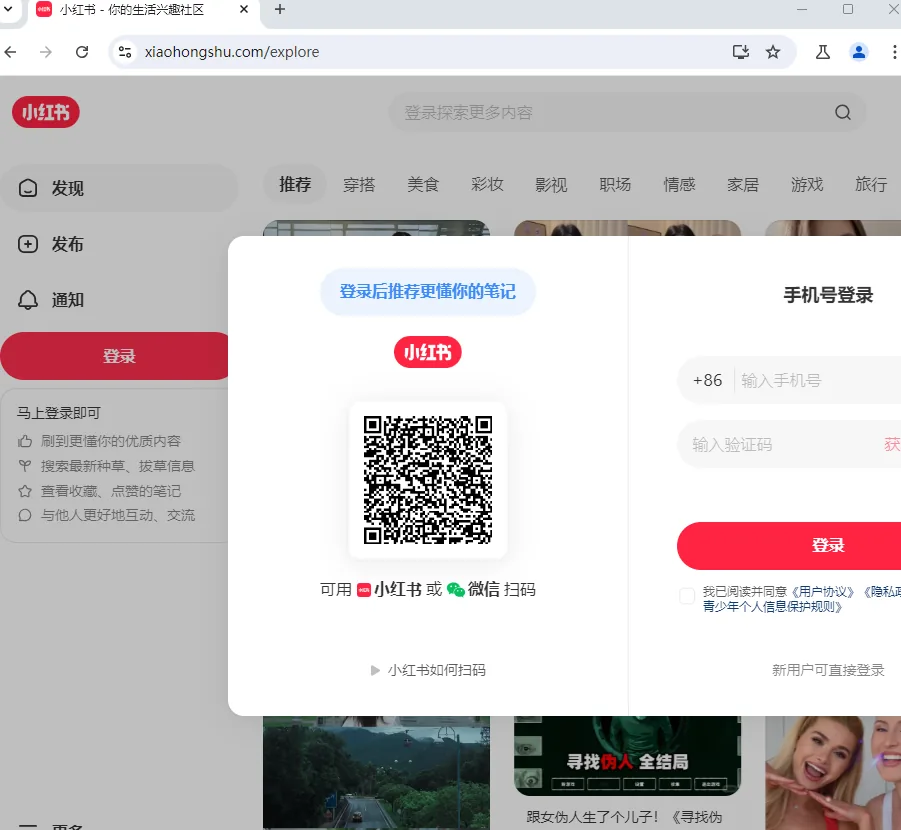This screenshot has width=901, height=830.
Task: Click 马上登录即可 heading
Action: coord(59,413)
